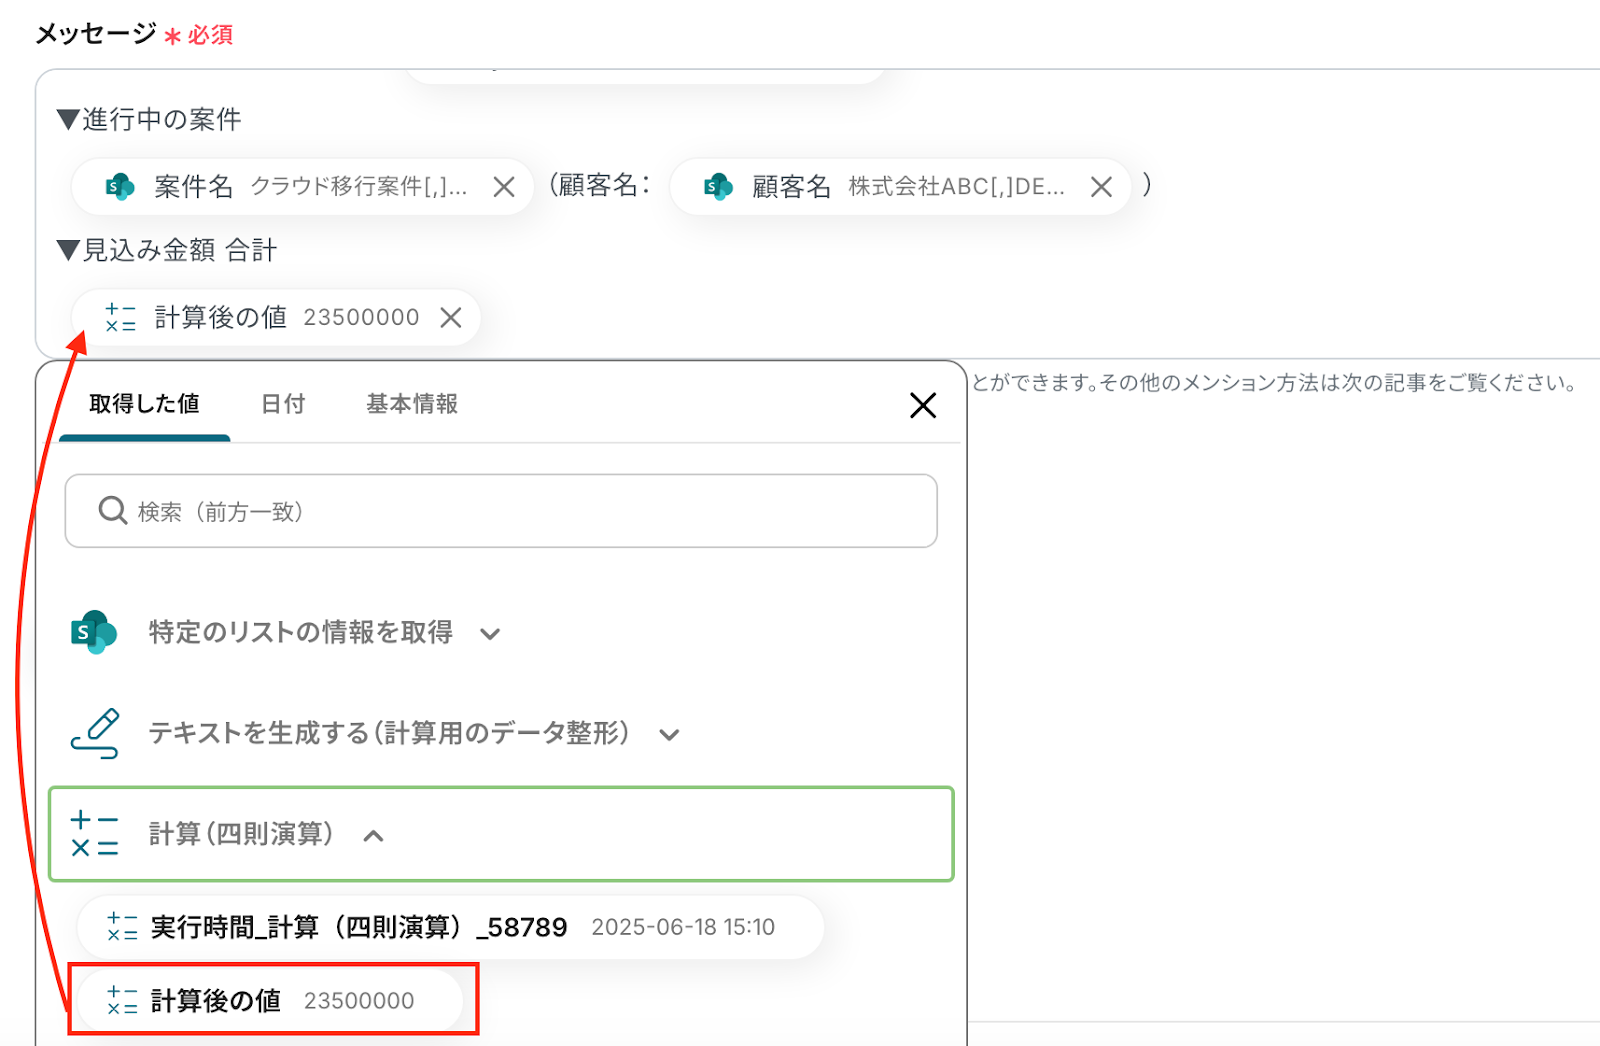The height and width of the screenshot is (1046, 1600).
Task: Click the search magnifier icon
Action: tap(112, 511)
